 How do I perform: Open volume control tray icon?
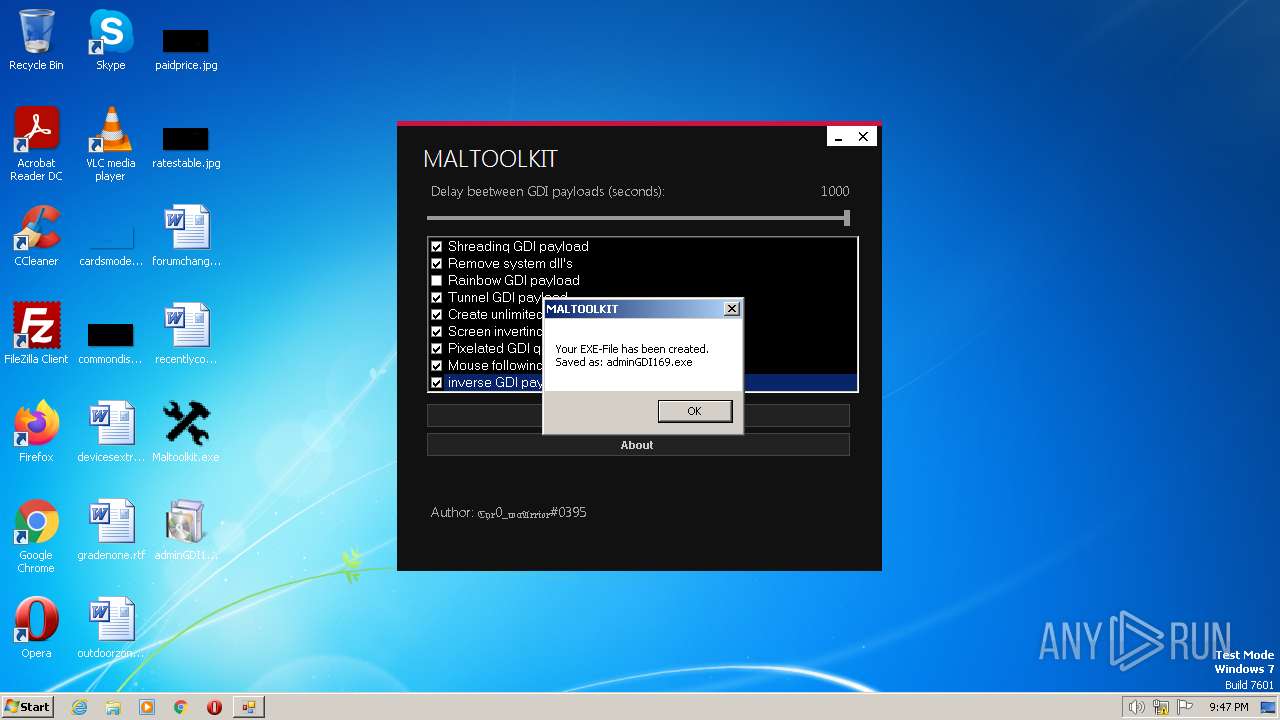pyautogui.click(x=1136, y=707)
